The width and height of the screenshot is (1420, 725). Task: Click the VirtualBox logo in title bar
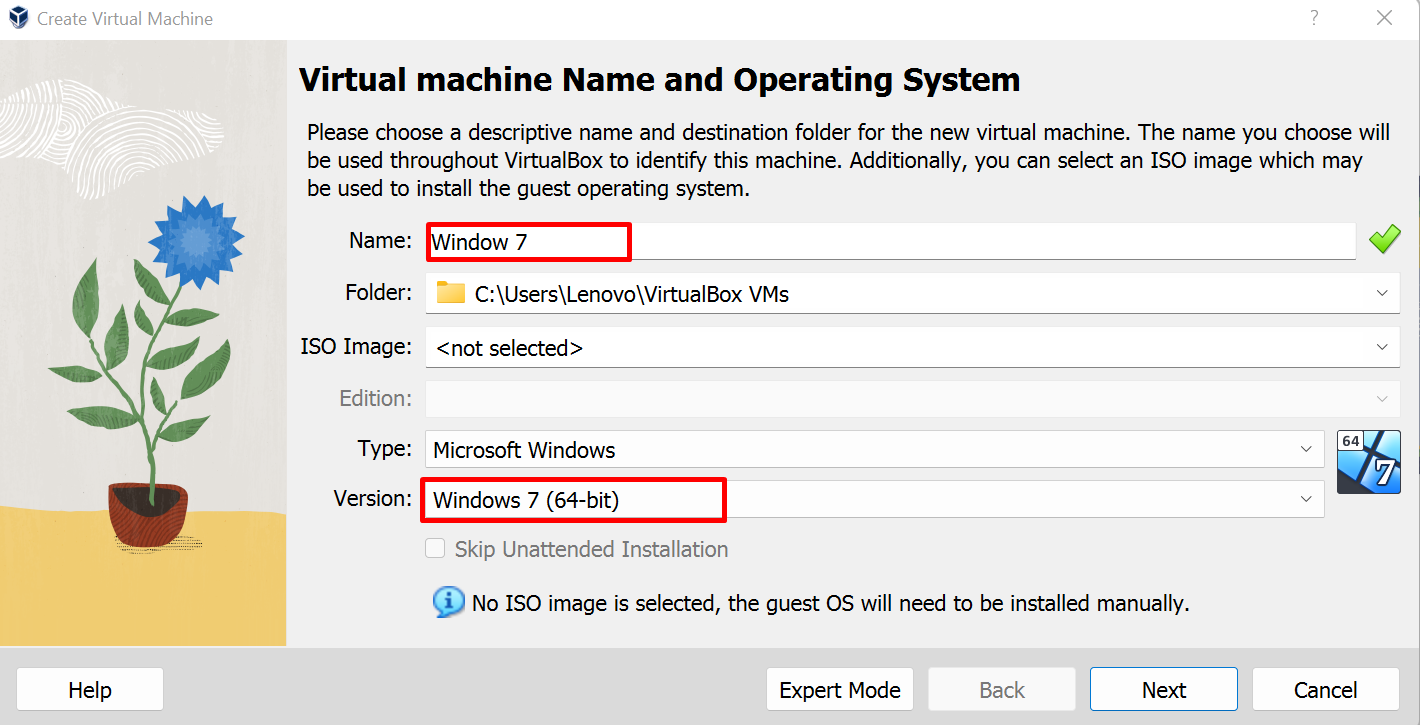pos(18,19)
